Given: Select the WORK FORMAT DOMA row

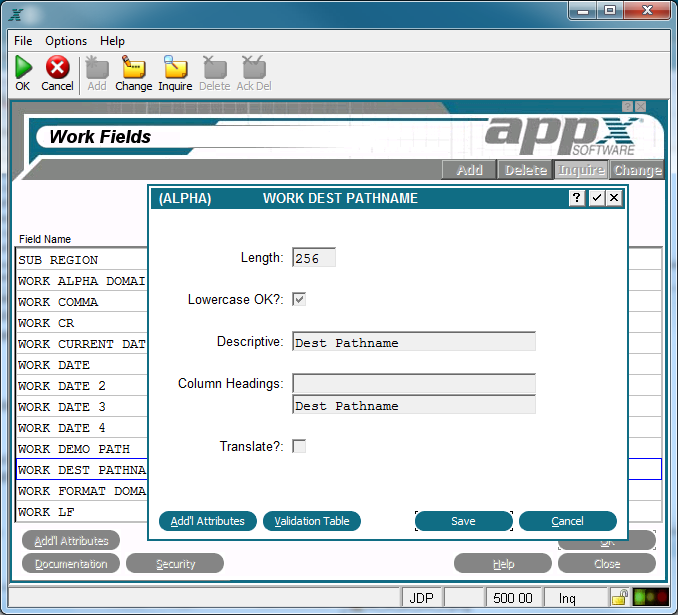Looking at the screenshot, I should 82,491.
